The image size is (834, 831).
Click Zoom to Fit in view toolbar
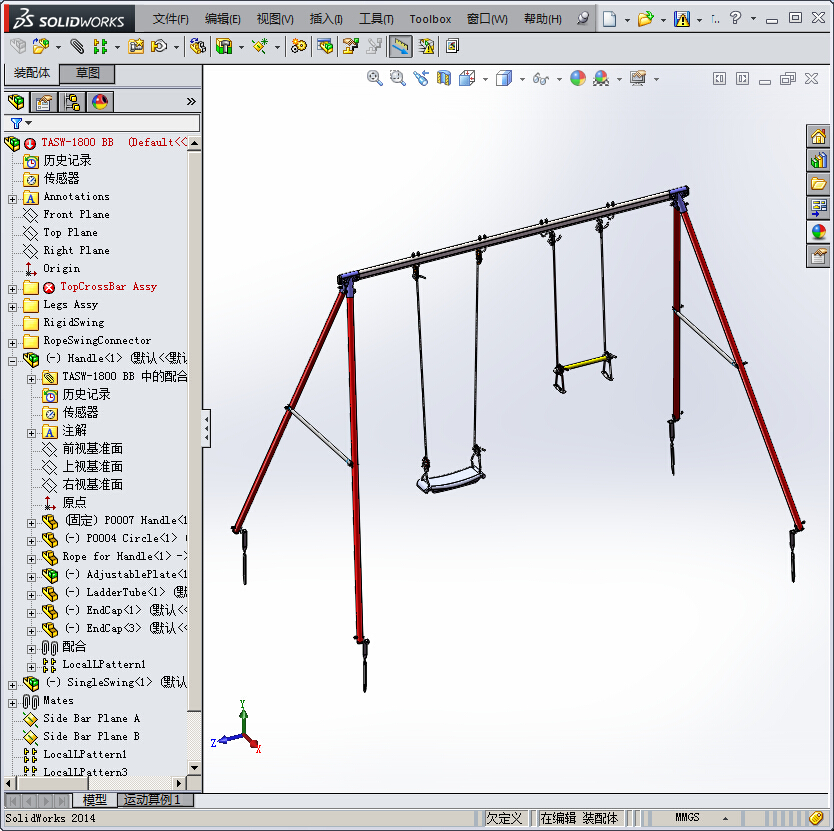374,79
